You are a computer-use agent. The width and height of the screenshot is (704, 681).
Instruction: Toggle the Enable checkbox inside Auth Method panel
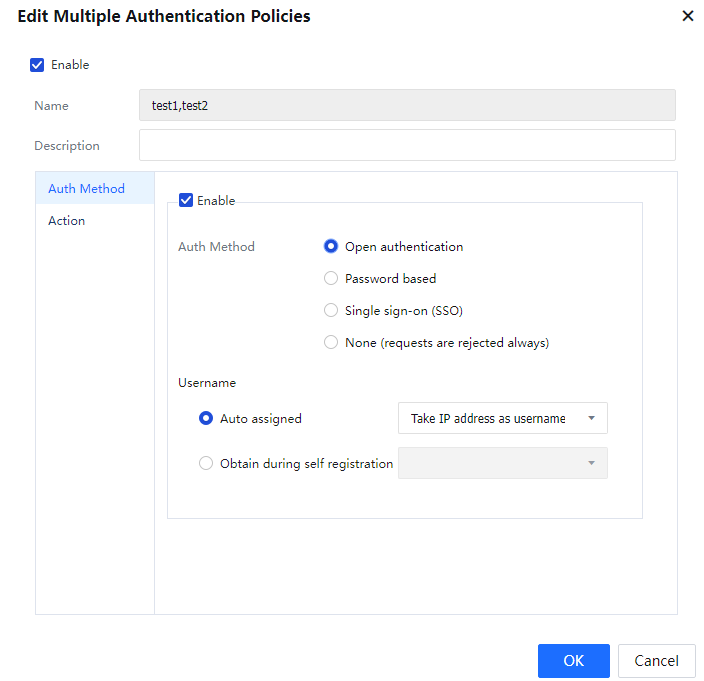pos(186,200)
